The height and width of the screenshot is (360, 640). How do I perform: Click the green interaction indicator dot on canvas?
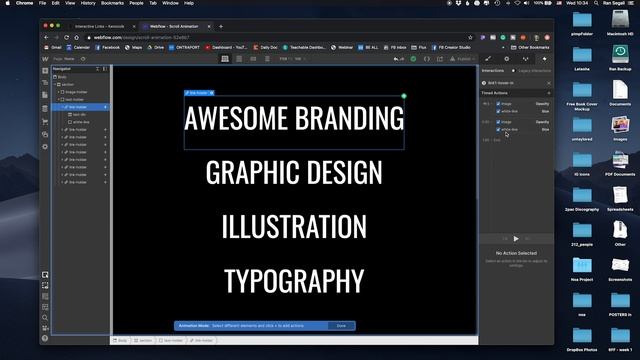(x=404, y=96)
